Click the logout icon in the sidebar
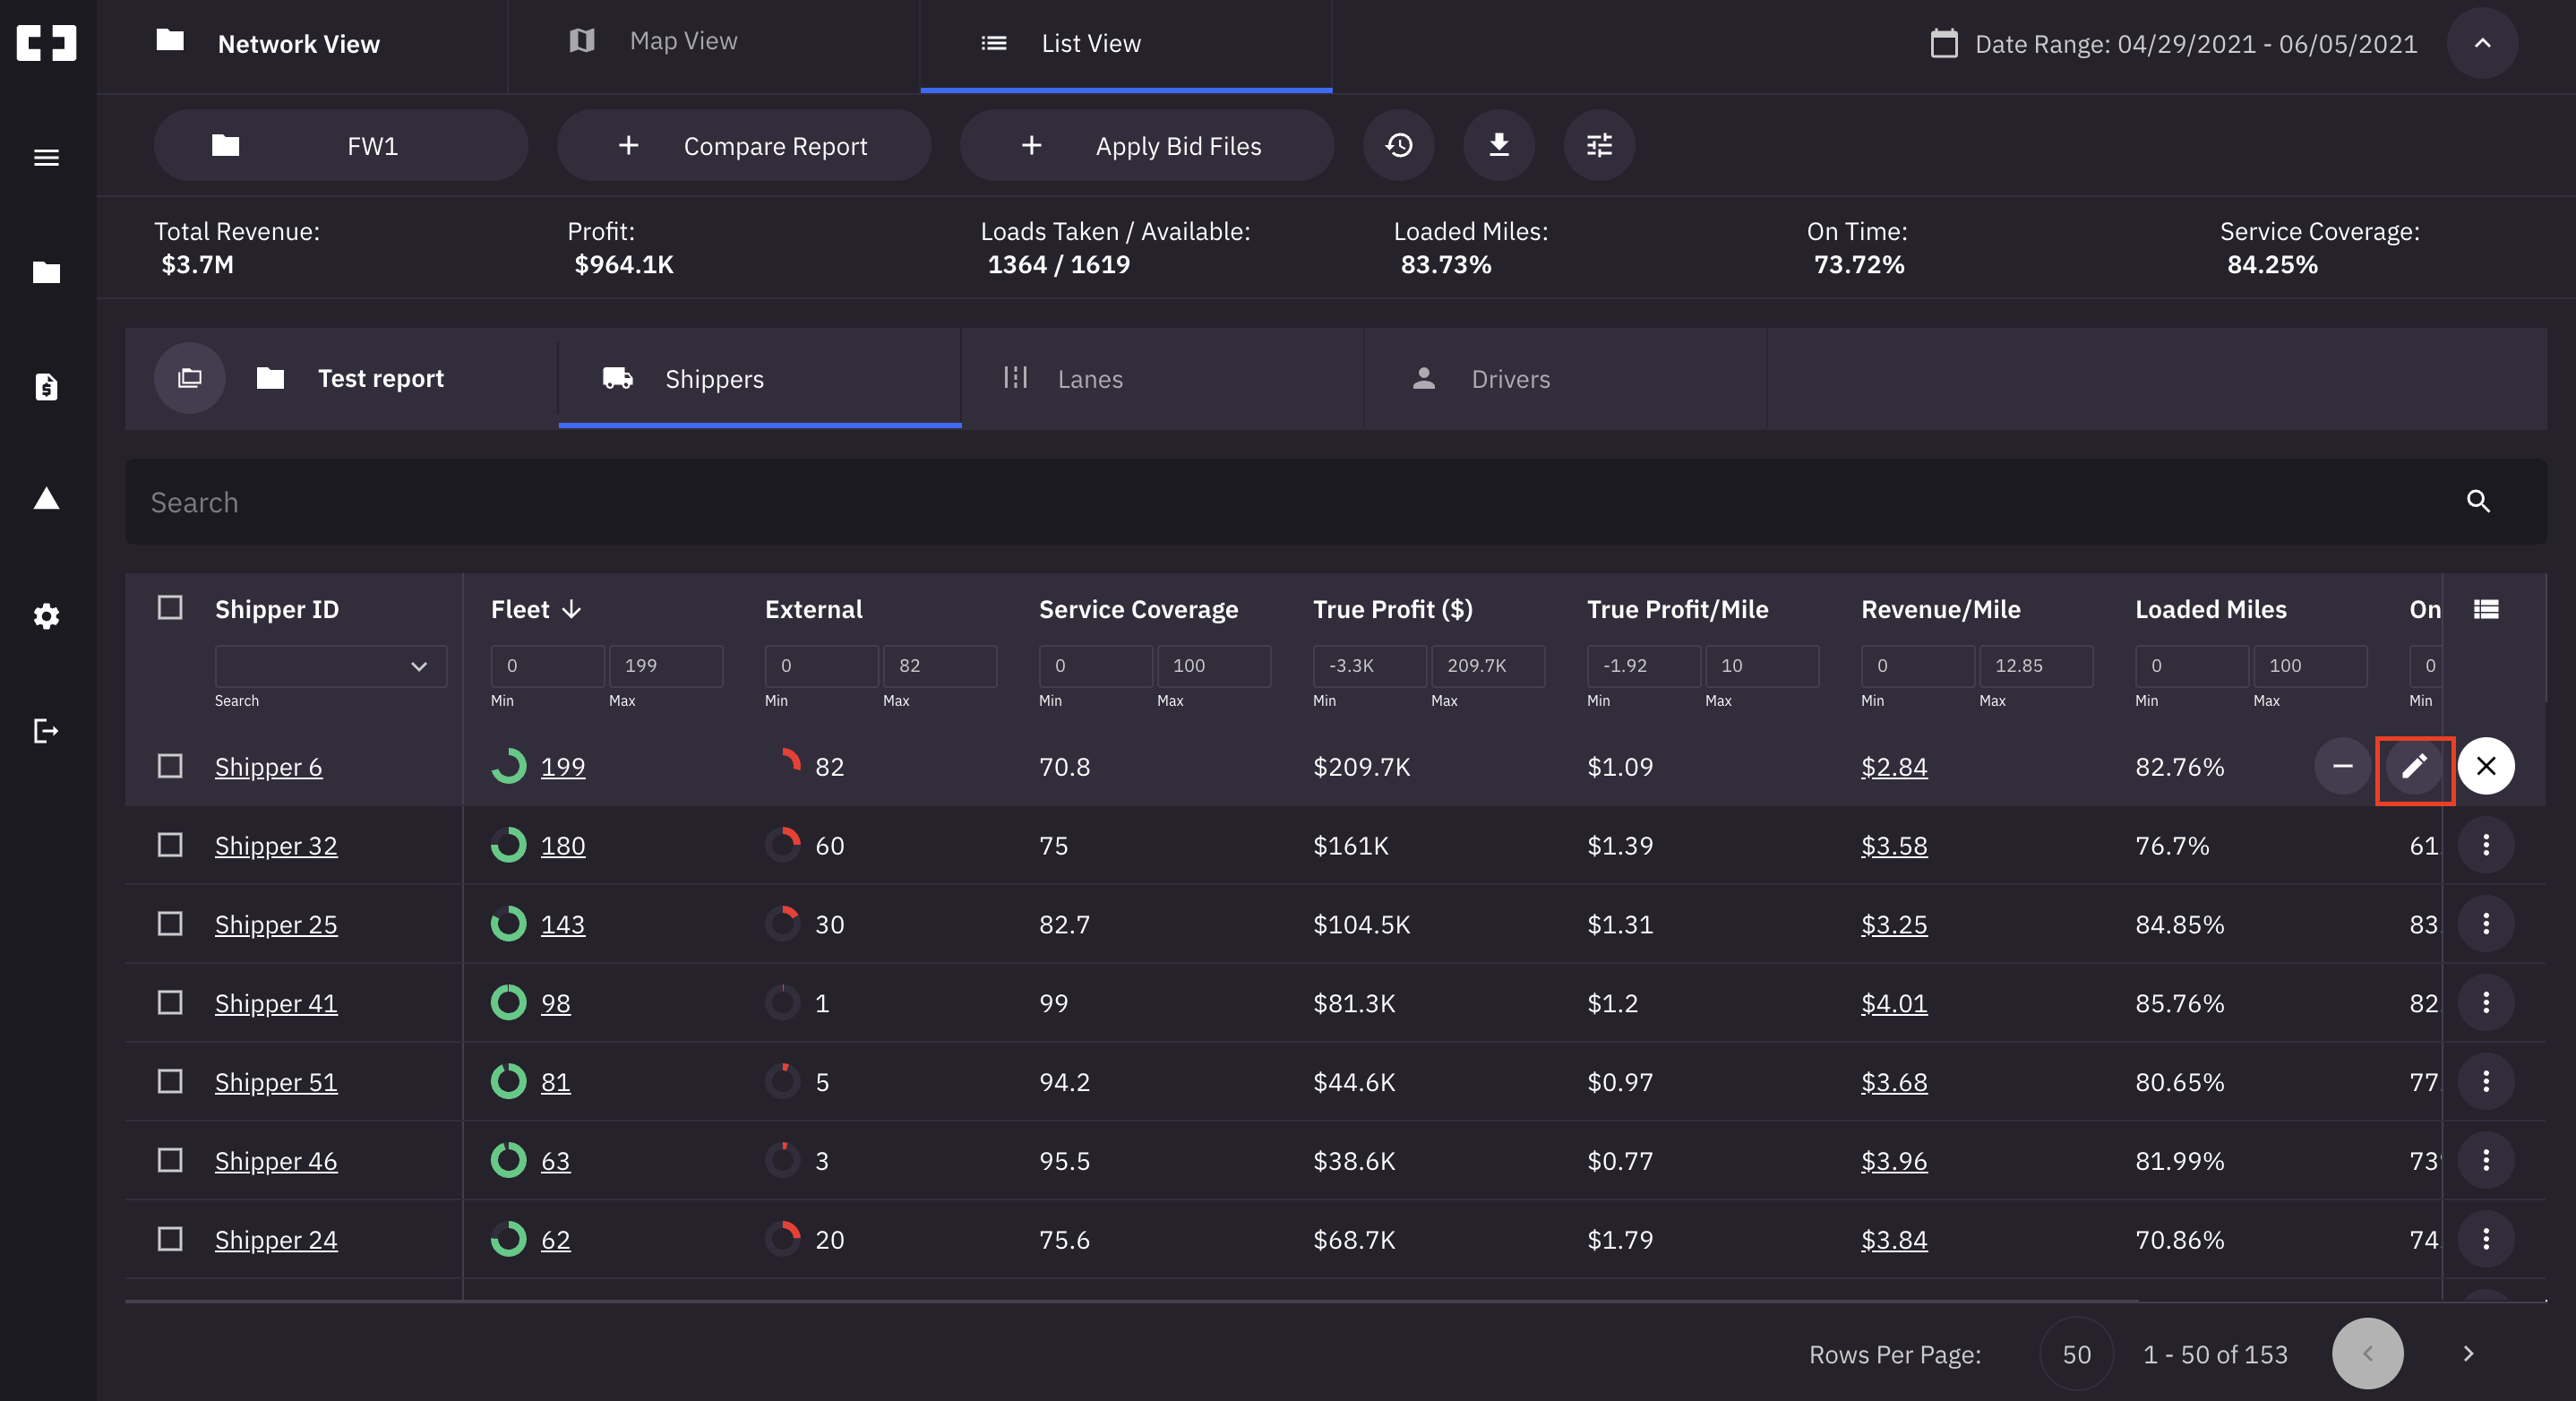The width and height of the screenshot is (2576, 1401). [46, 731]
